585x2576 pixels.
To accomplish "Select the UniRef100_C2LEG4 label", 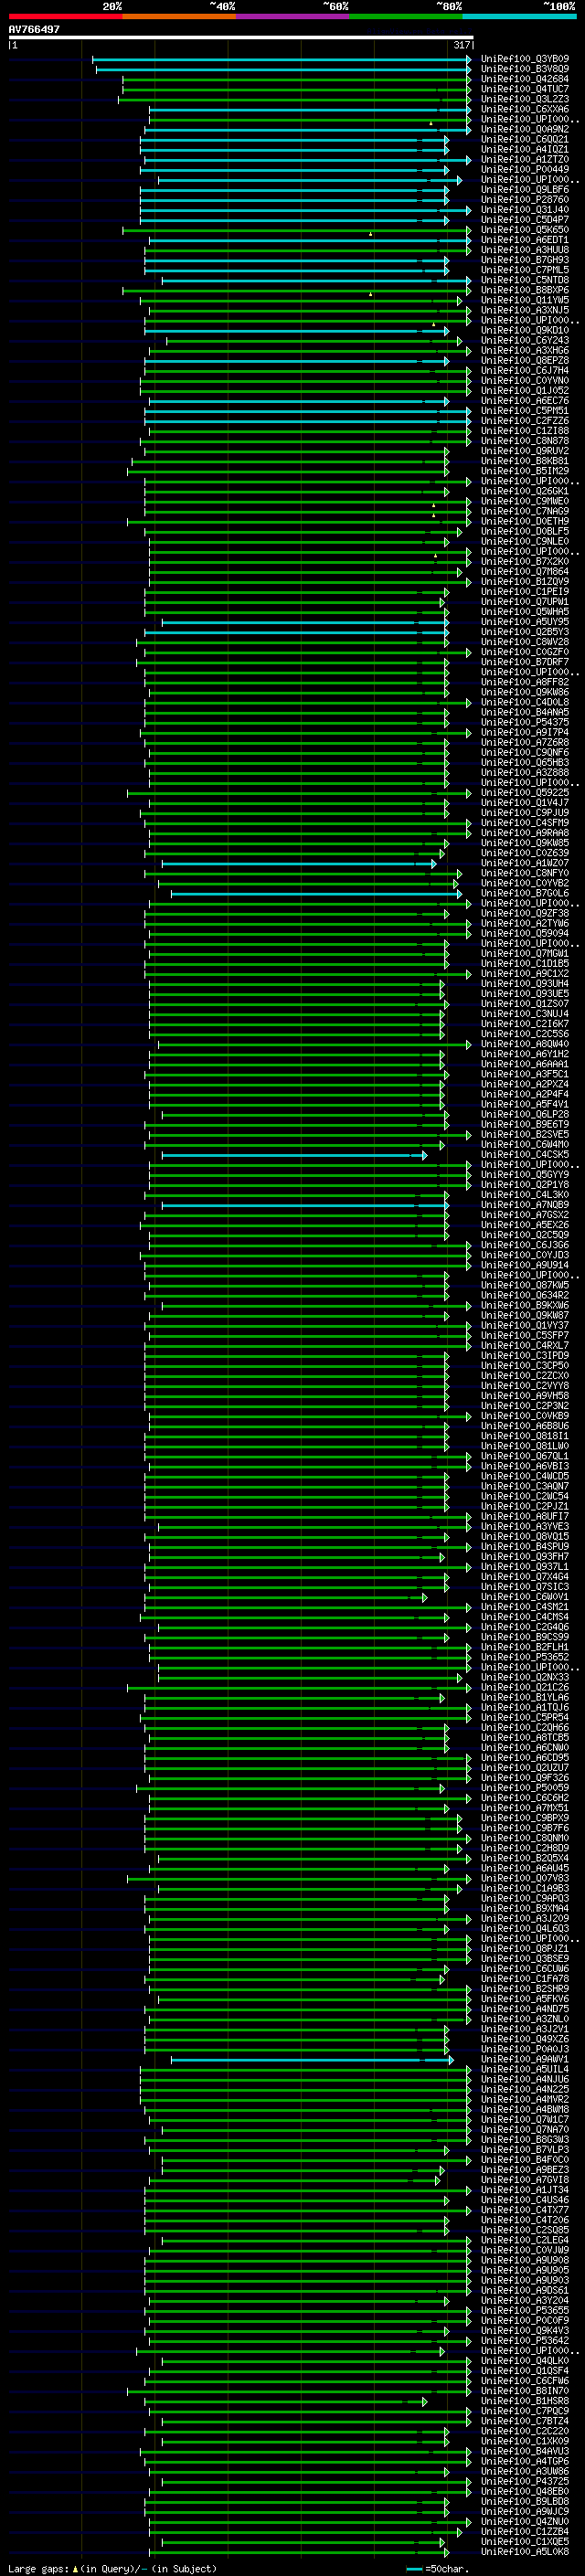I will click(x=525, y=2241).
